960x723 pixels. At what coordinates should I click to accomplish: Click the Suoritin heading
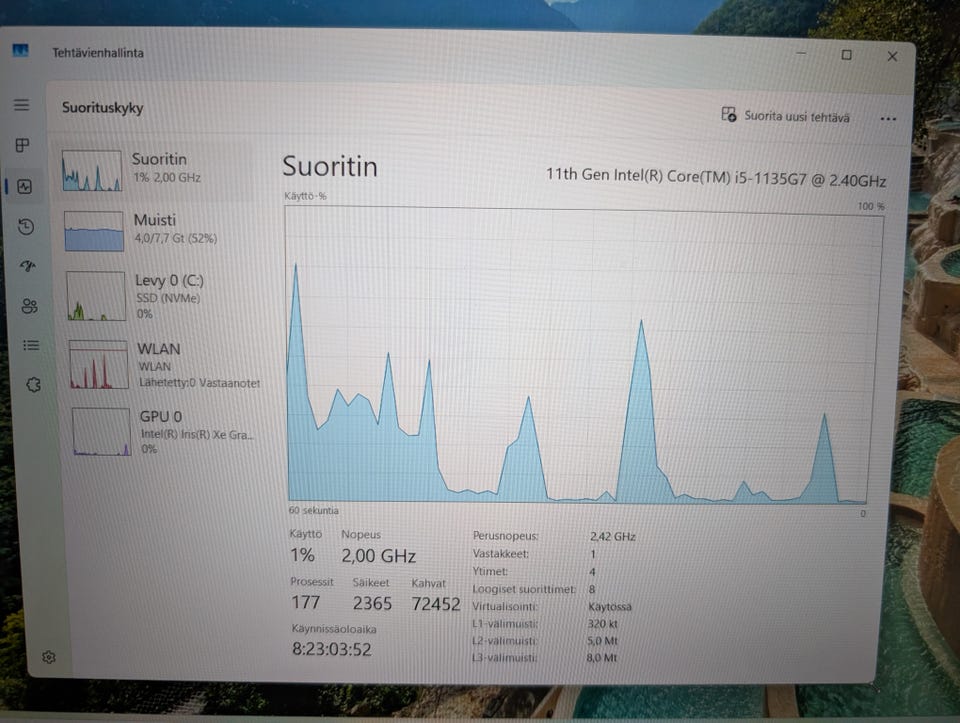(x=330, y=167)
